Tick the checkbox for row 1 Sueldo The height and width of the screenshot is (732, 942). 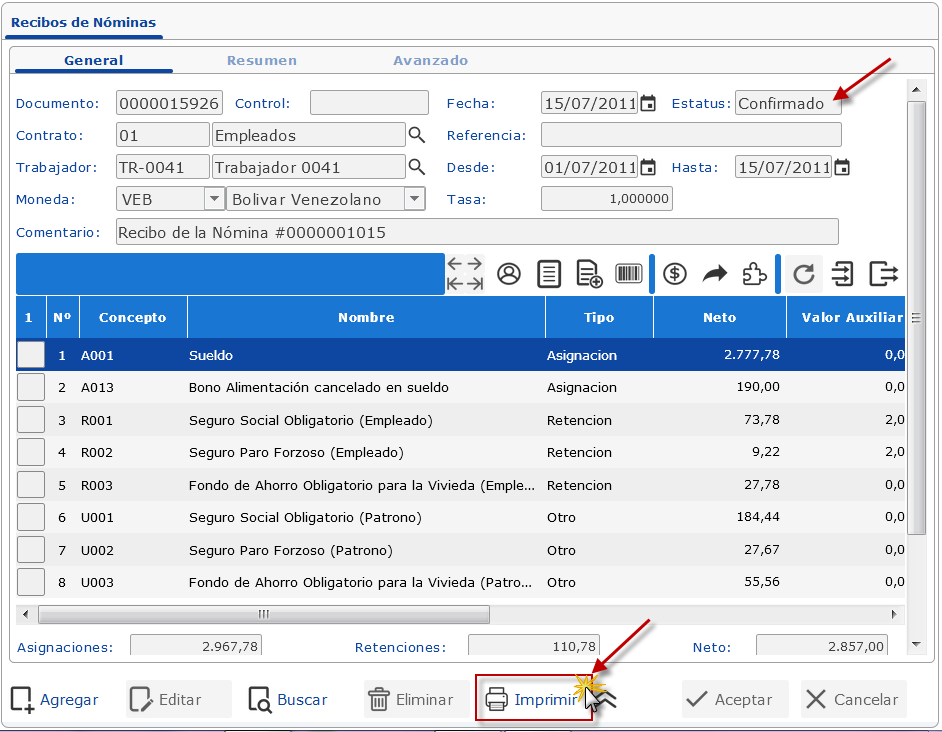pos(31,355)
